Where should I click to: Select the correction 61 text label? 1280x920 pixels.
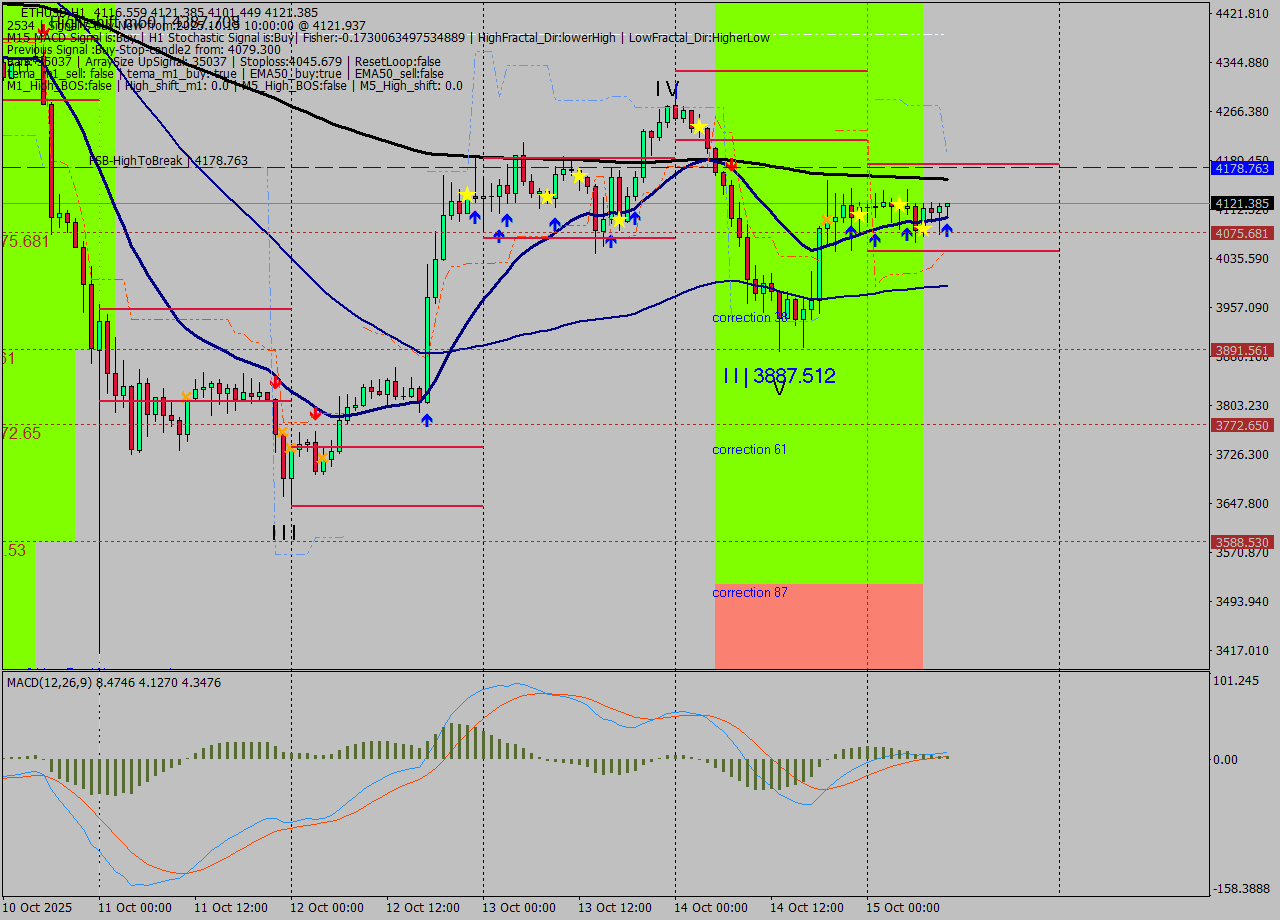(749, 449)
